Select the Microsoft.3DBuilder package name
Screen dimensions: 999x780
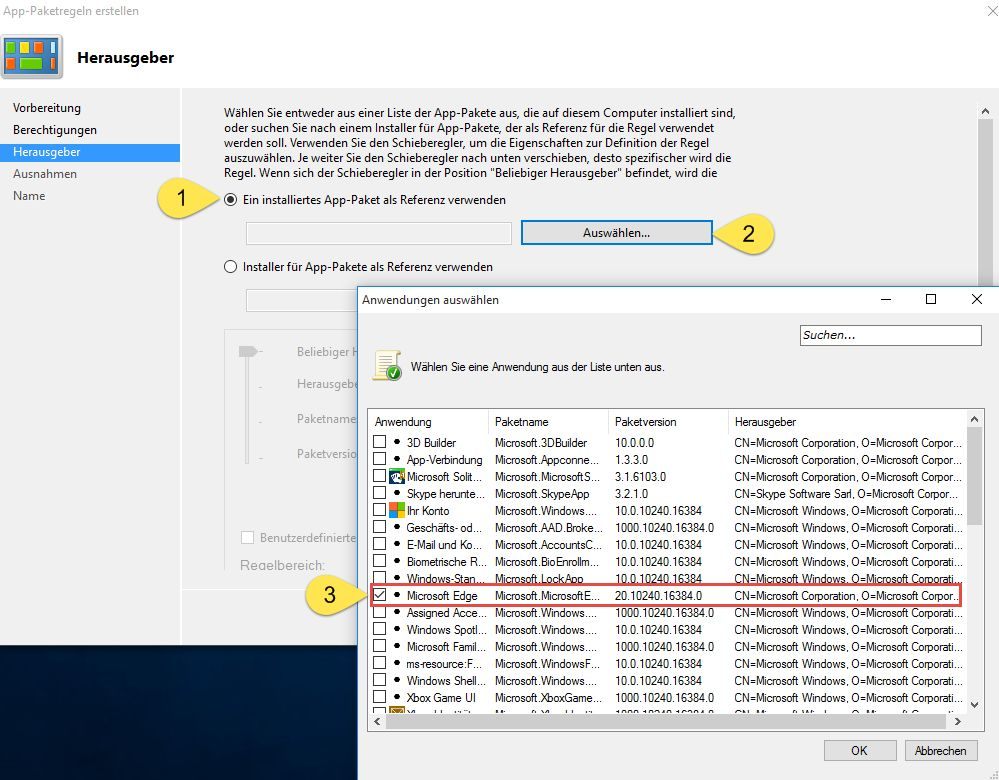tap(541, 442)
